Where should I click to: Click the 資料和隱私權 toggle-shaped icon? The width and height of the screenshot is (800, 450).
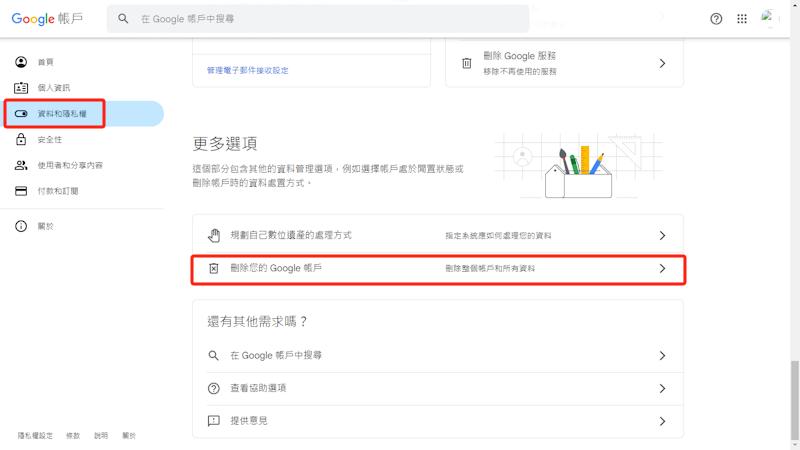(21, 113)
